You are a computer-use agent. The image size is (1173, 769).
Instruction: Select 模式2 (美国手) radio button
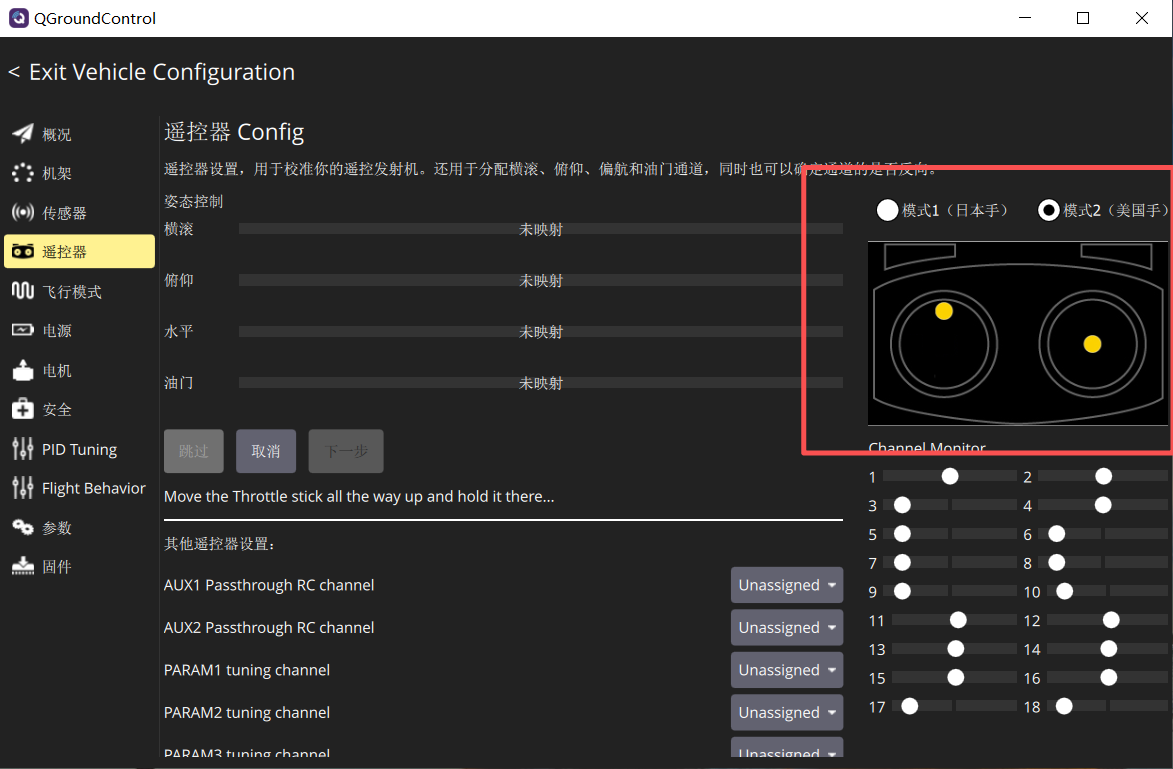pyautogui.click(x=1049, y=210)
